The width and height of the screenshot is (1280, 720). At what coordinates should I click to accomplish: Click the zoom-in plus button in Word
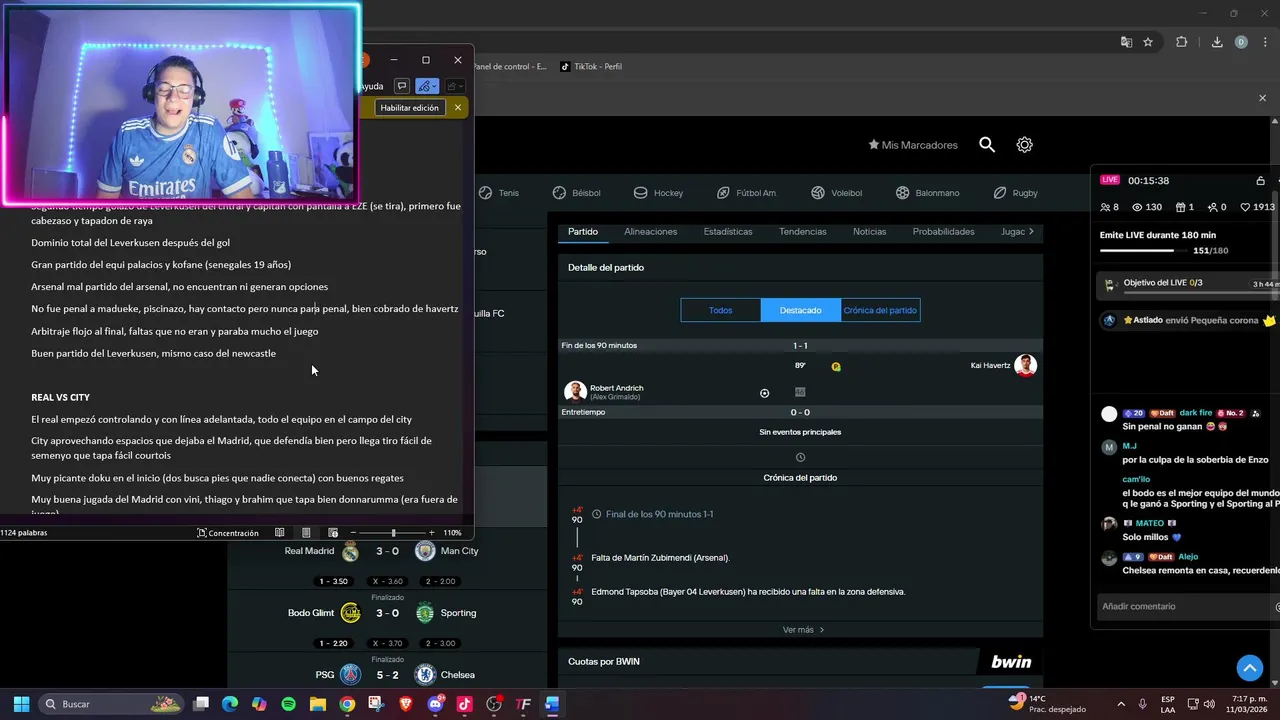tap(431, 533)
